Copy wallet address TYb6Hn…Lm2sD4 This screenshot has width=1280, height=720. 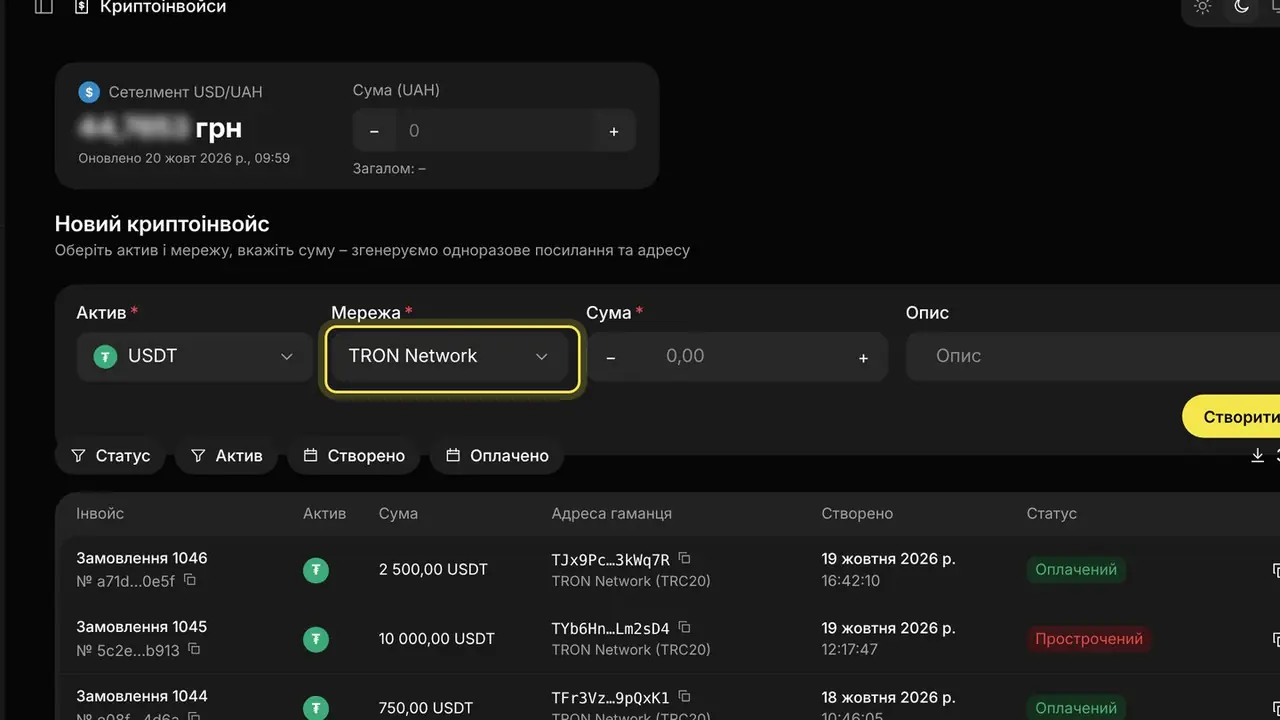point(685,628)
